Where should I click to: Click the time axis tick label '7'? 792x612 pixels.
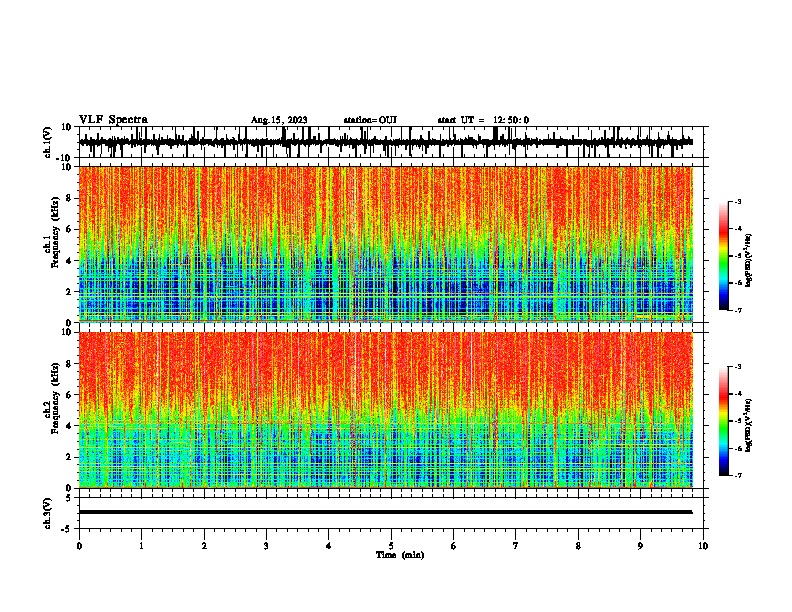click(x=516, y=546)
